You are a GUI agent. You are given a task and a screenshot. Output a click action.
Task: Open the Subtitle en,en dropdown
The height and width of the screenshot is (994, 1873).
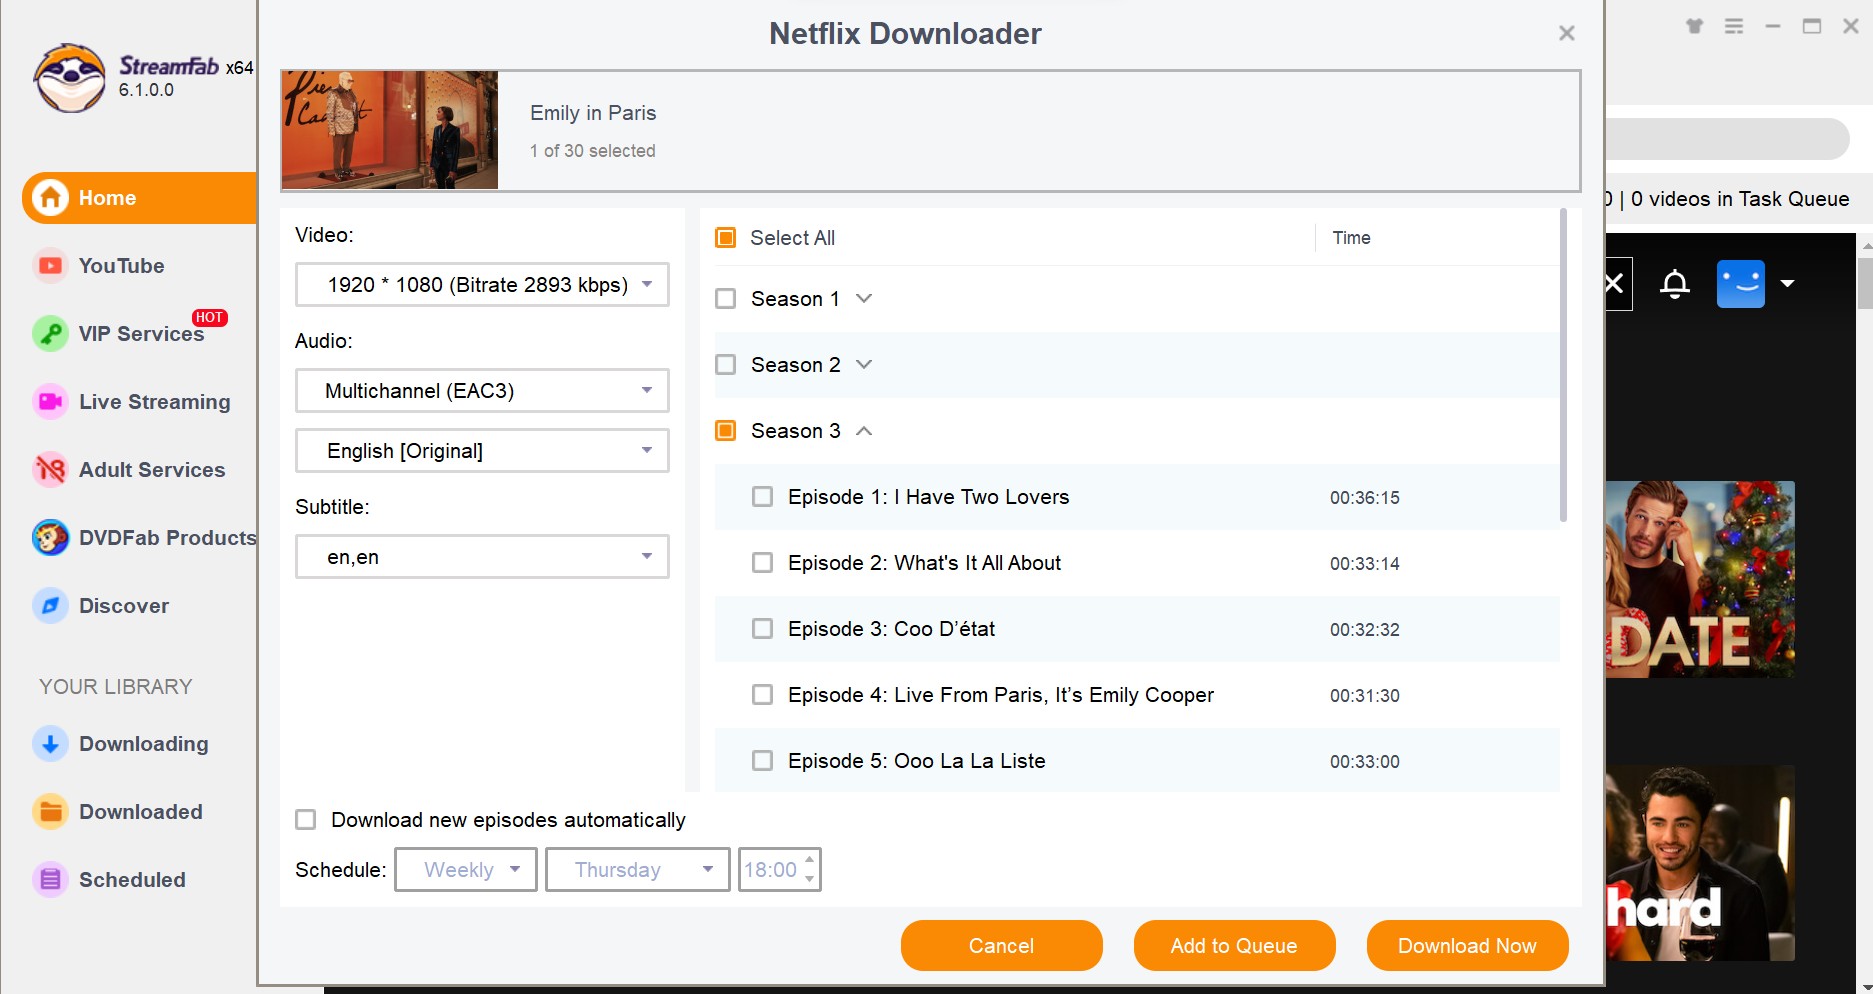[482, 557]
